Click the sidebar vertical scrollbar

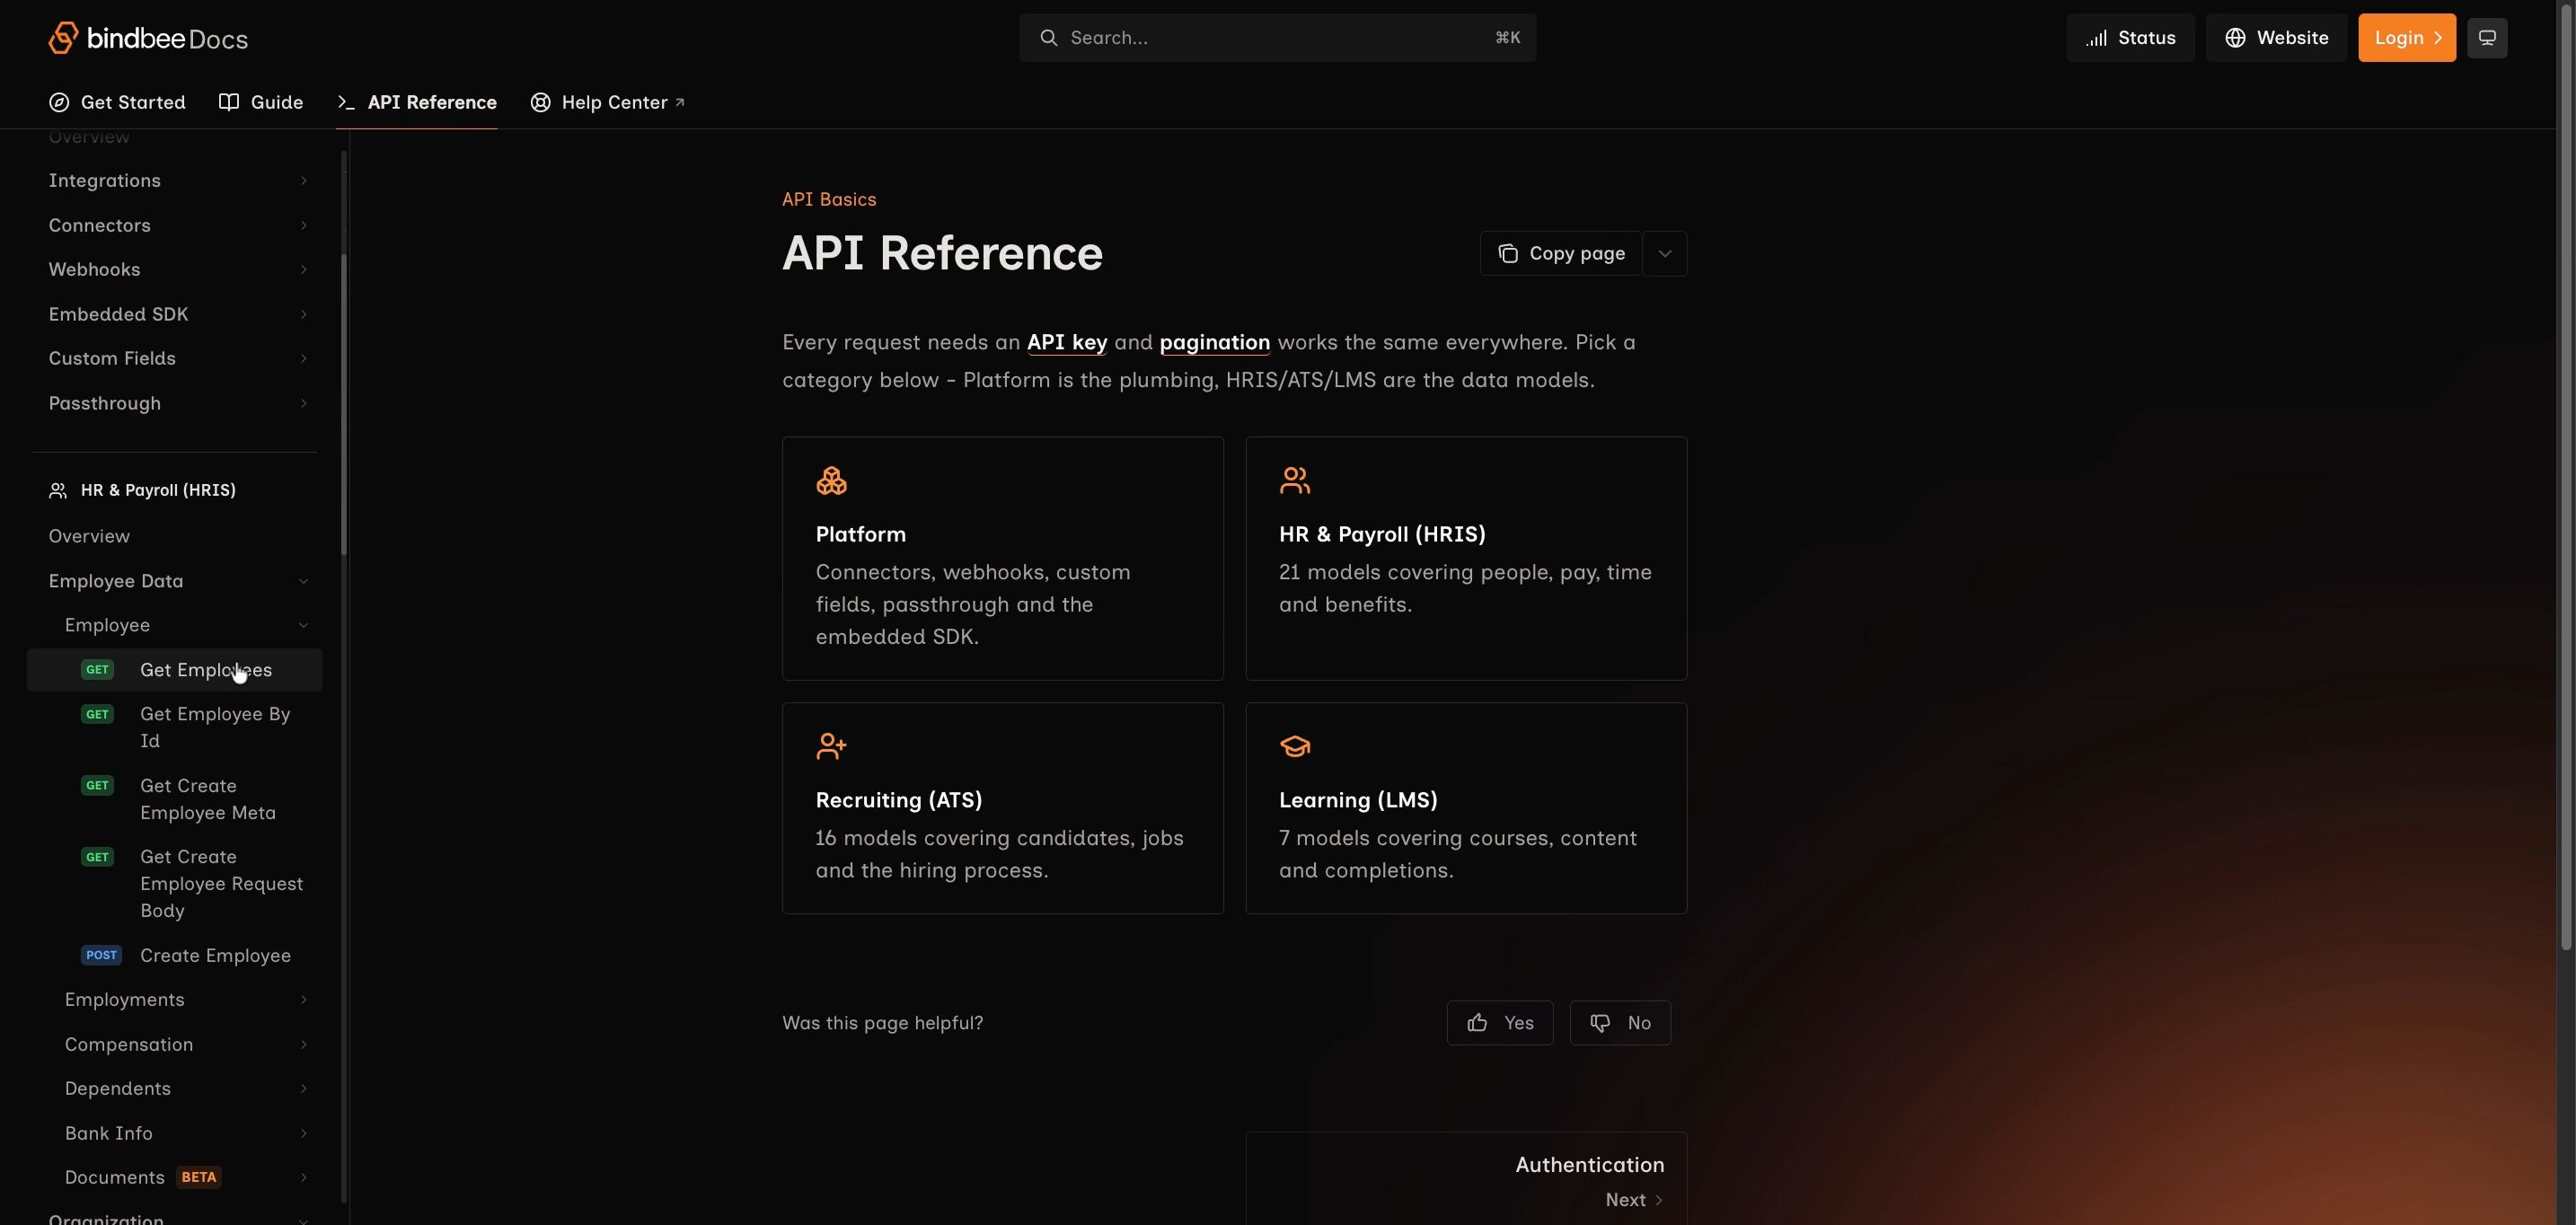344,404
